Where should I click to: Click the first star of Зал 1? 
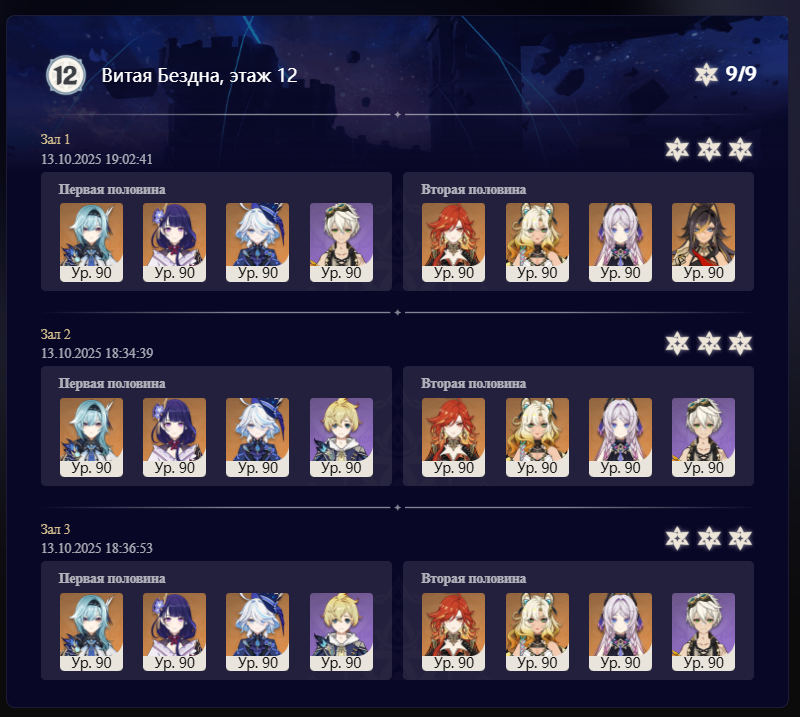678,150
